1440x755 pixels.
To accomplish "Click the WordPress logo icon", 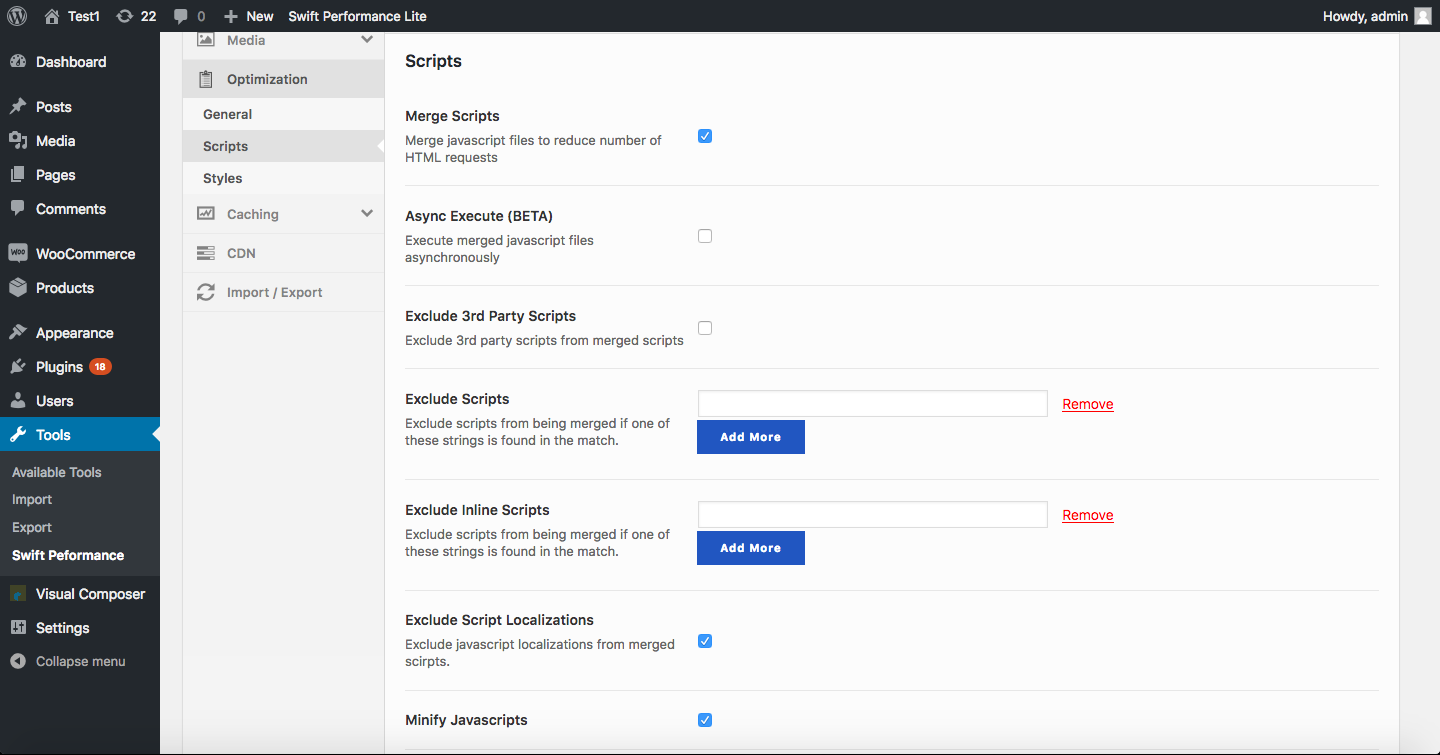I will click(x=17, y=16).
